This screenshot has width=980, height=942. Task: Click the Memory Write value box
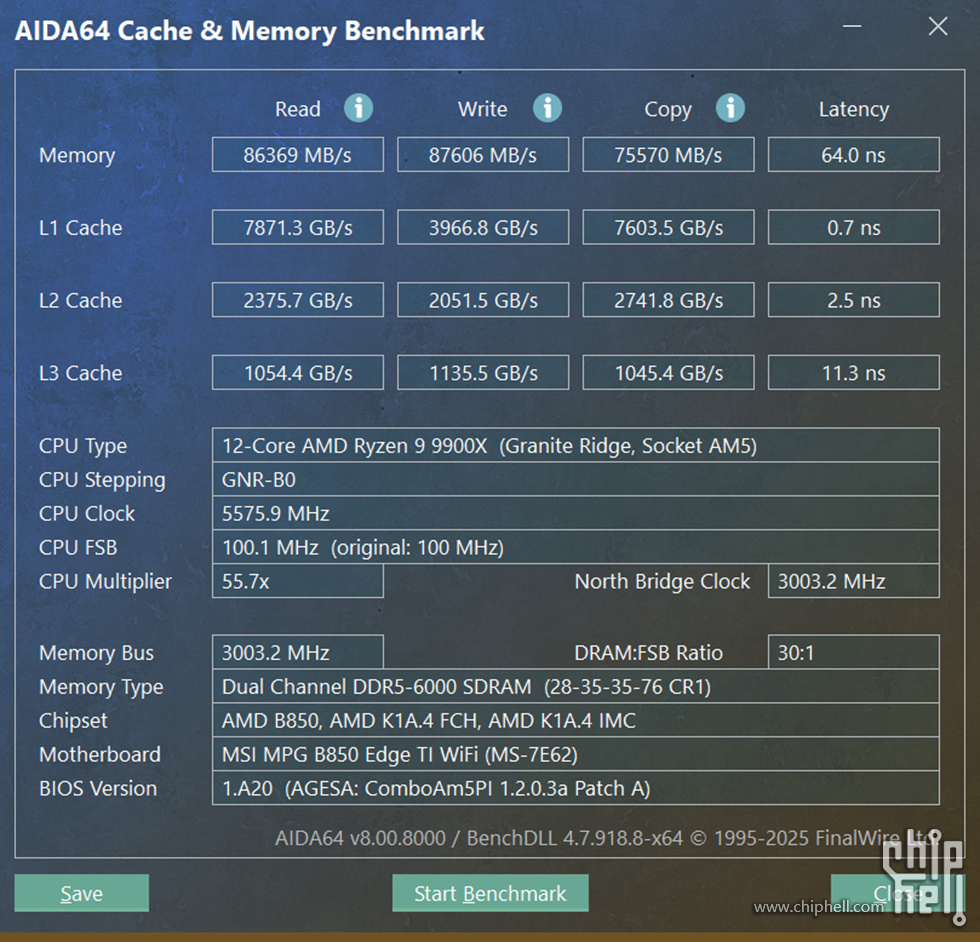click(x=483, y=155)
